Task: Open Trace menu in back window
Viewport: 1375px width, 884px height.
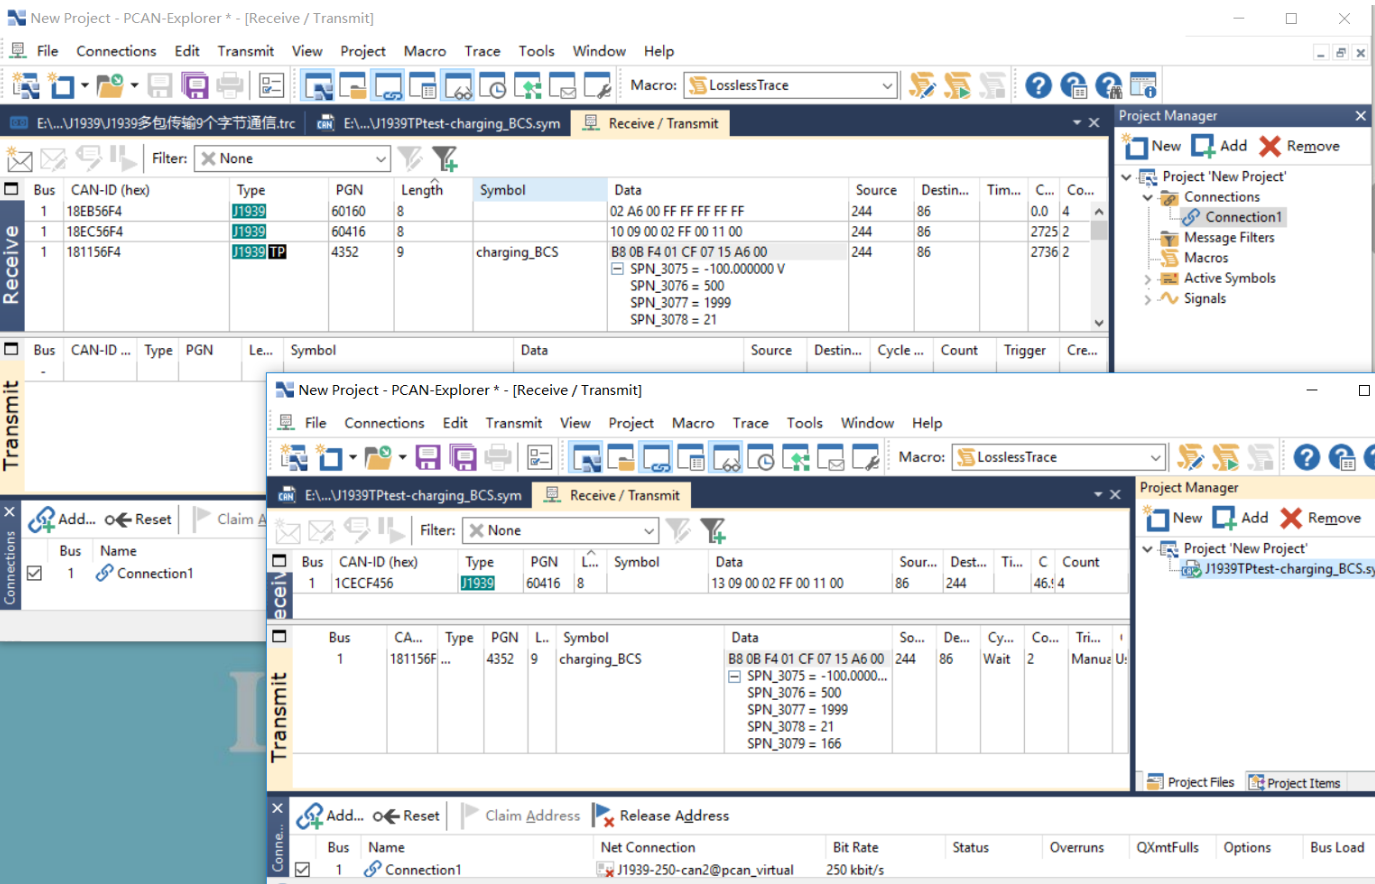Action: coord(482,51)
